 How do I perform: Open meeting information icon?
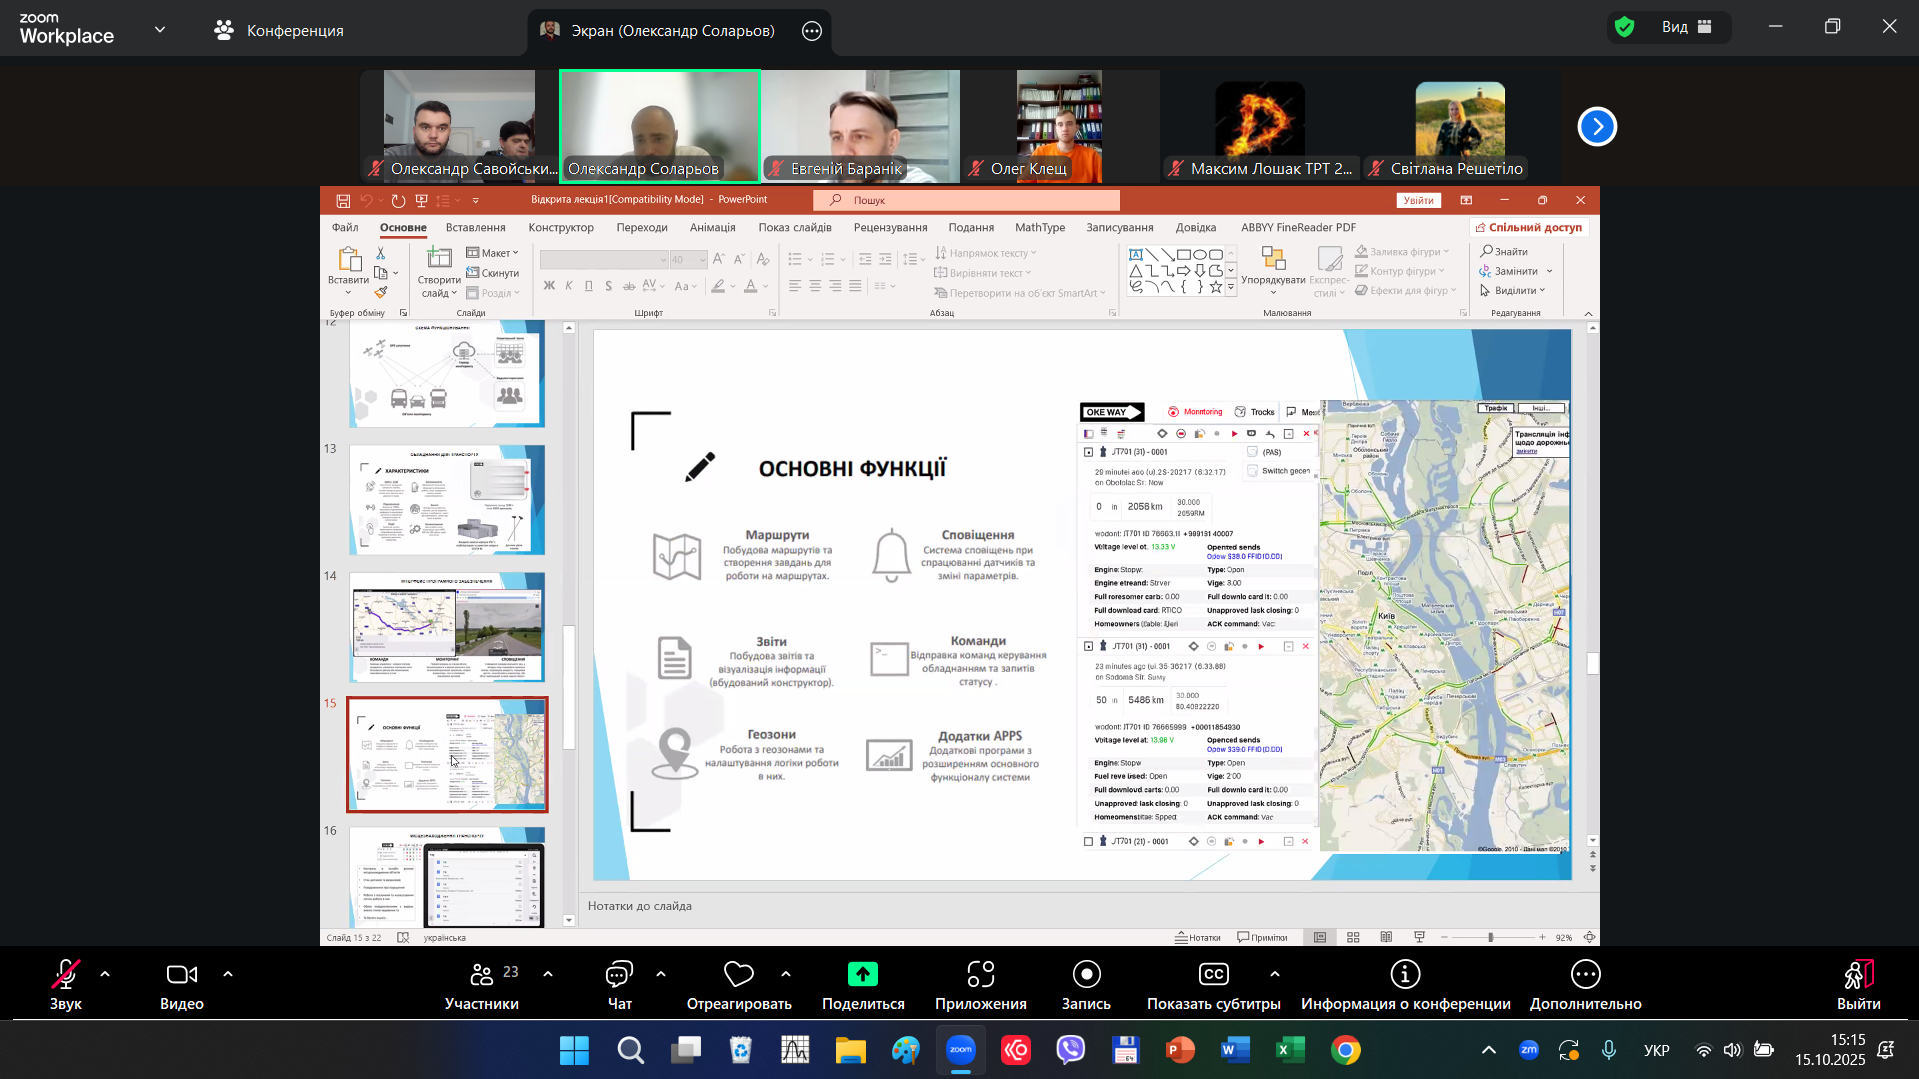1405,975
